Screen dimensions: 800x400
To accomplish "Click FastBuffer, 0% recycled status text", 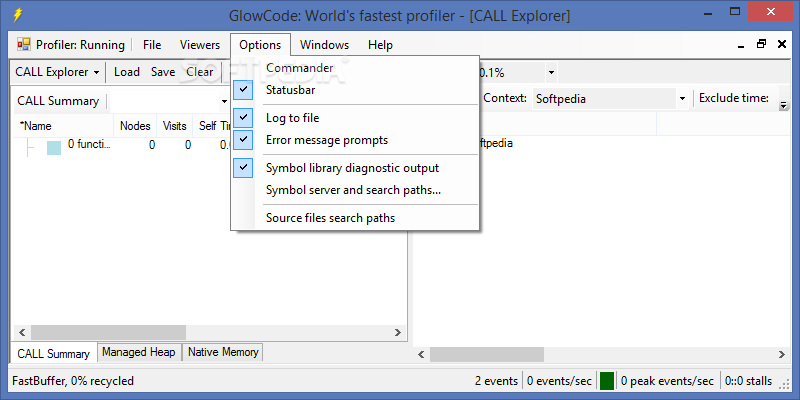I will pos(73,381).
